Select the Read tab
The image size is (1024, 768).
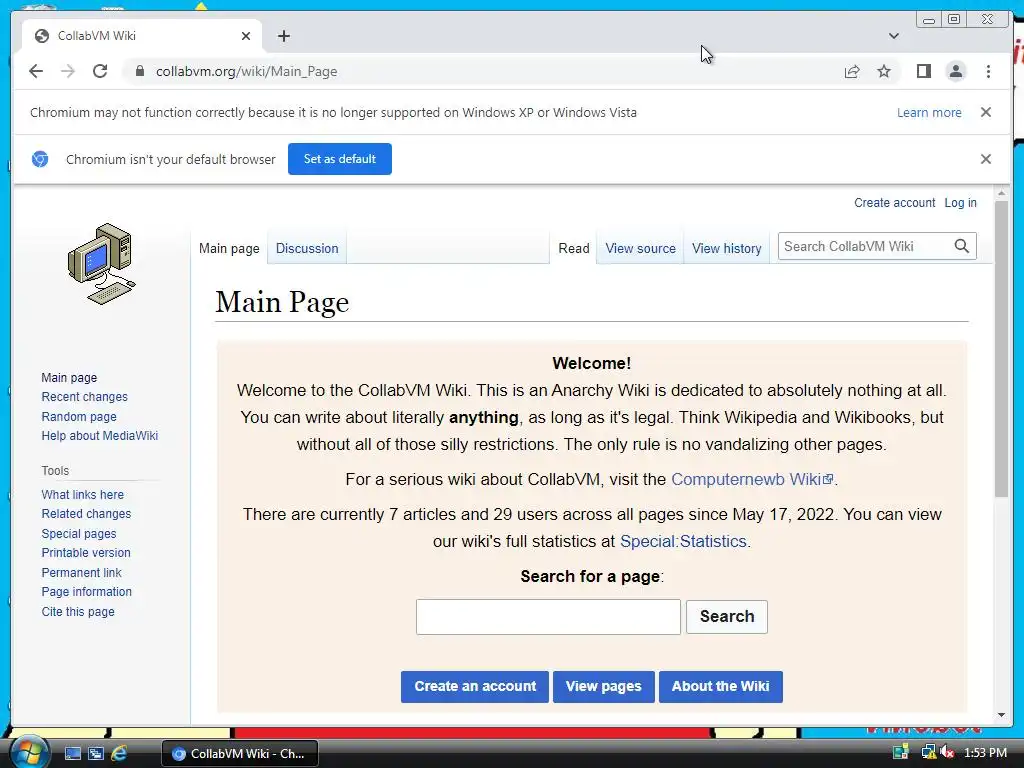click(573, 248)
